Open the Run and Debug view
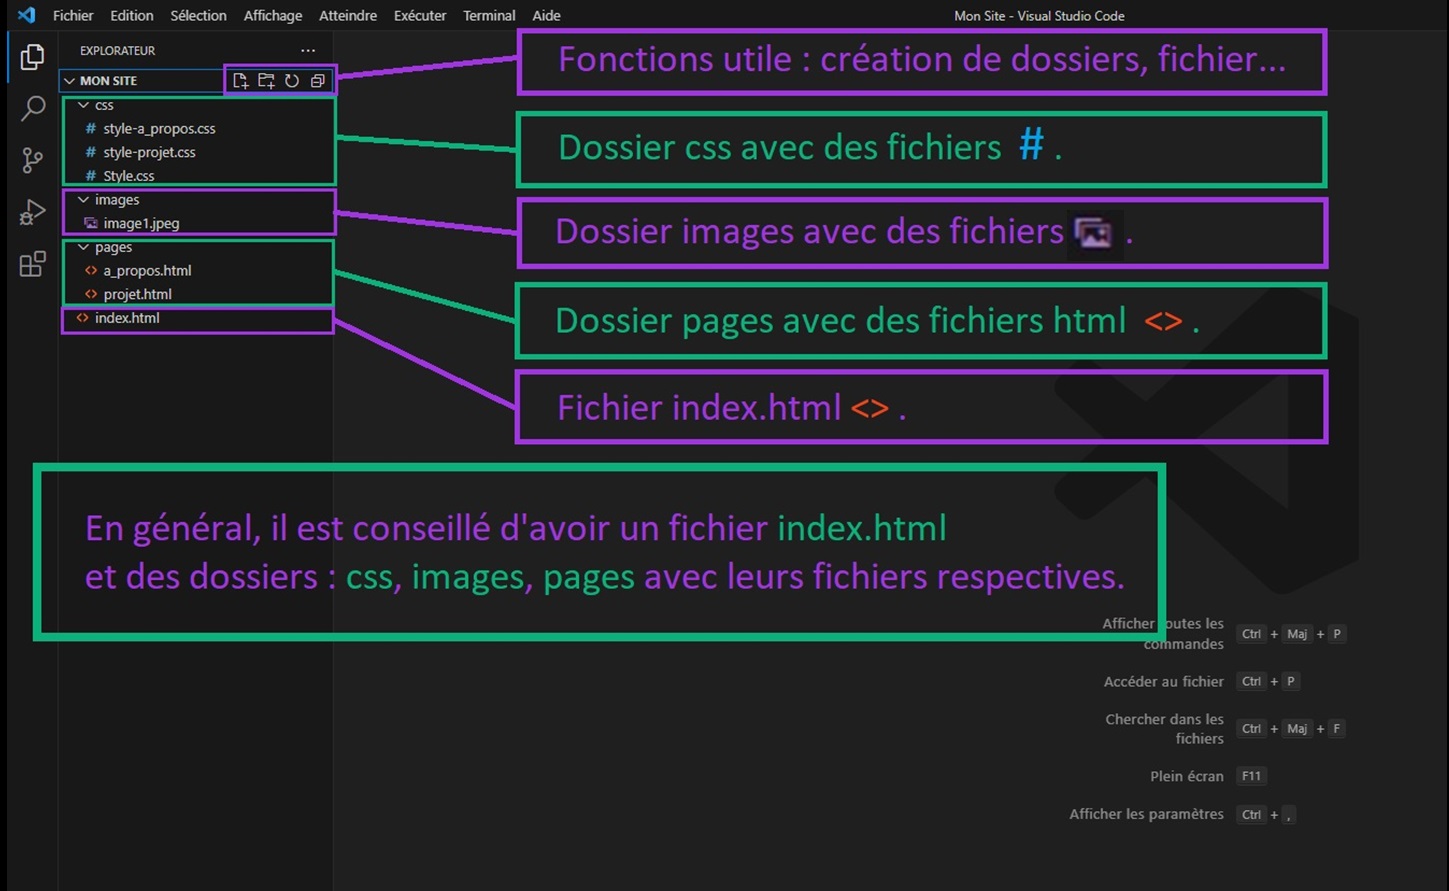 32,212
